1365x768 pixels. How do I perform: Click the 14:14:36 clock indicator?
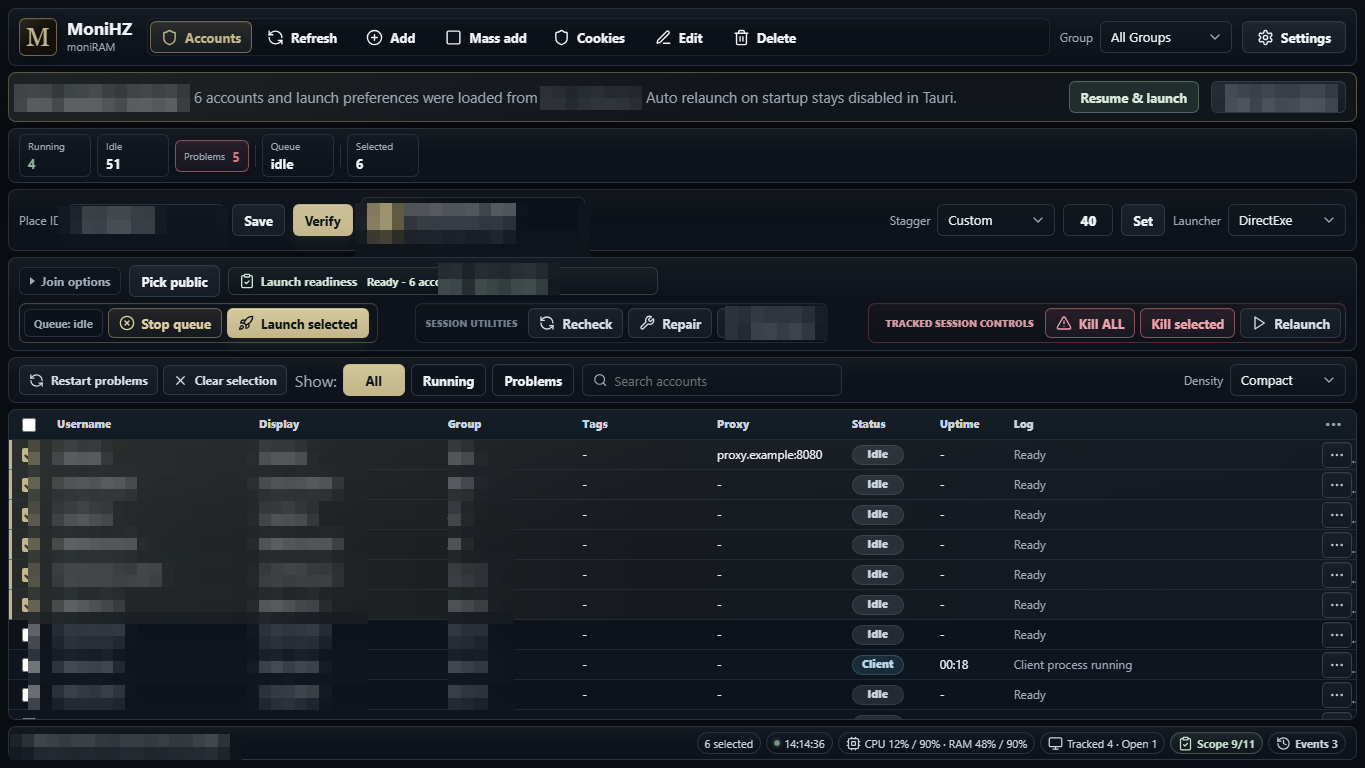click(798, 744)
